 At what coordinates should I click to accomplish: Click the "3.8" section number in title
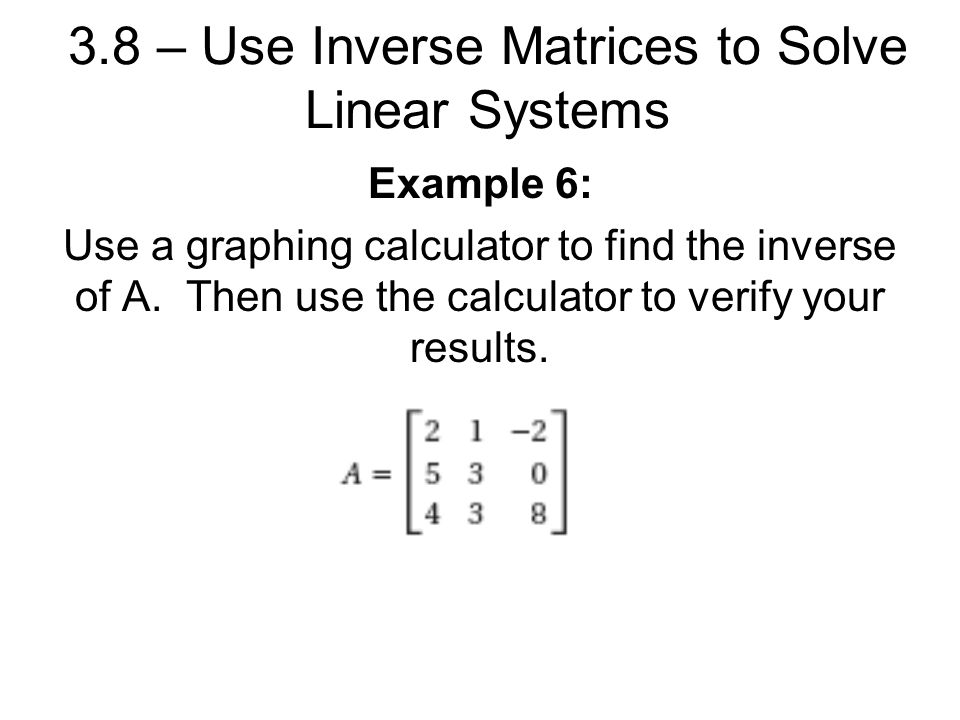tap(105, 47)
